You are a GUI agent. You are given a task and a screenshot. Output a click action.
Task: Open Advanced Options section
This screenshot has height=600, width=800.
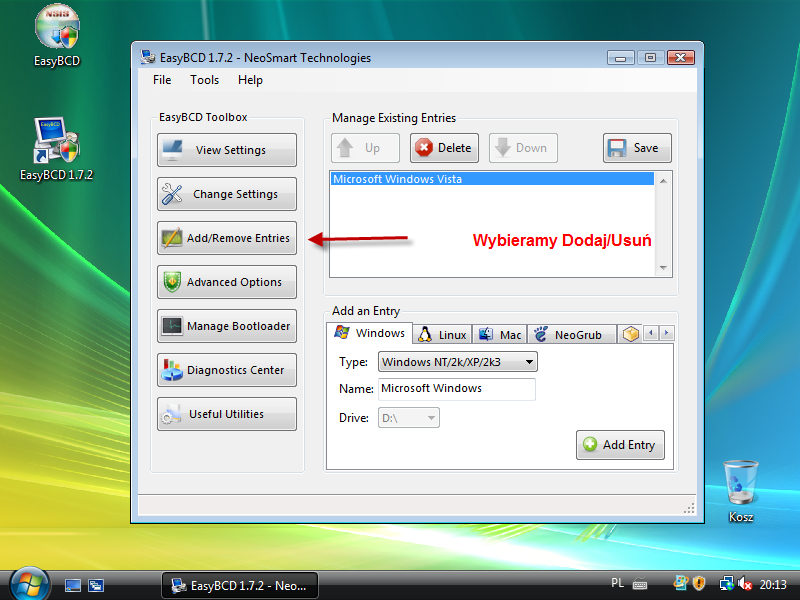[x=227, y=282]
